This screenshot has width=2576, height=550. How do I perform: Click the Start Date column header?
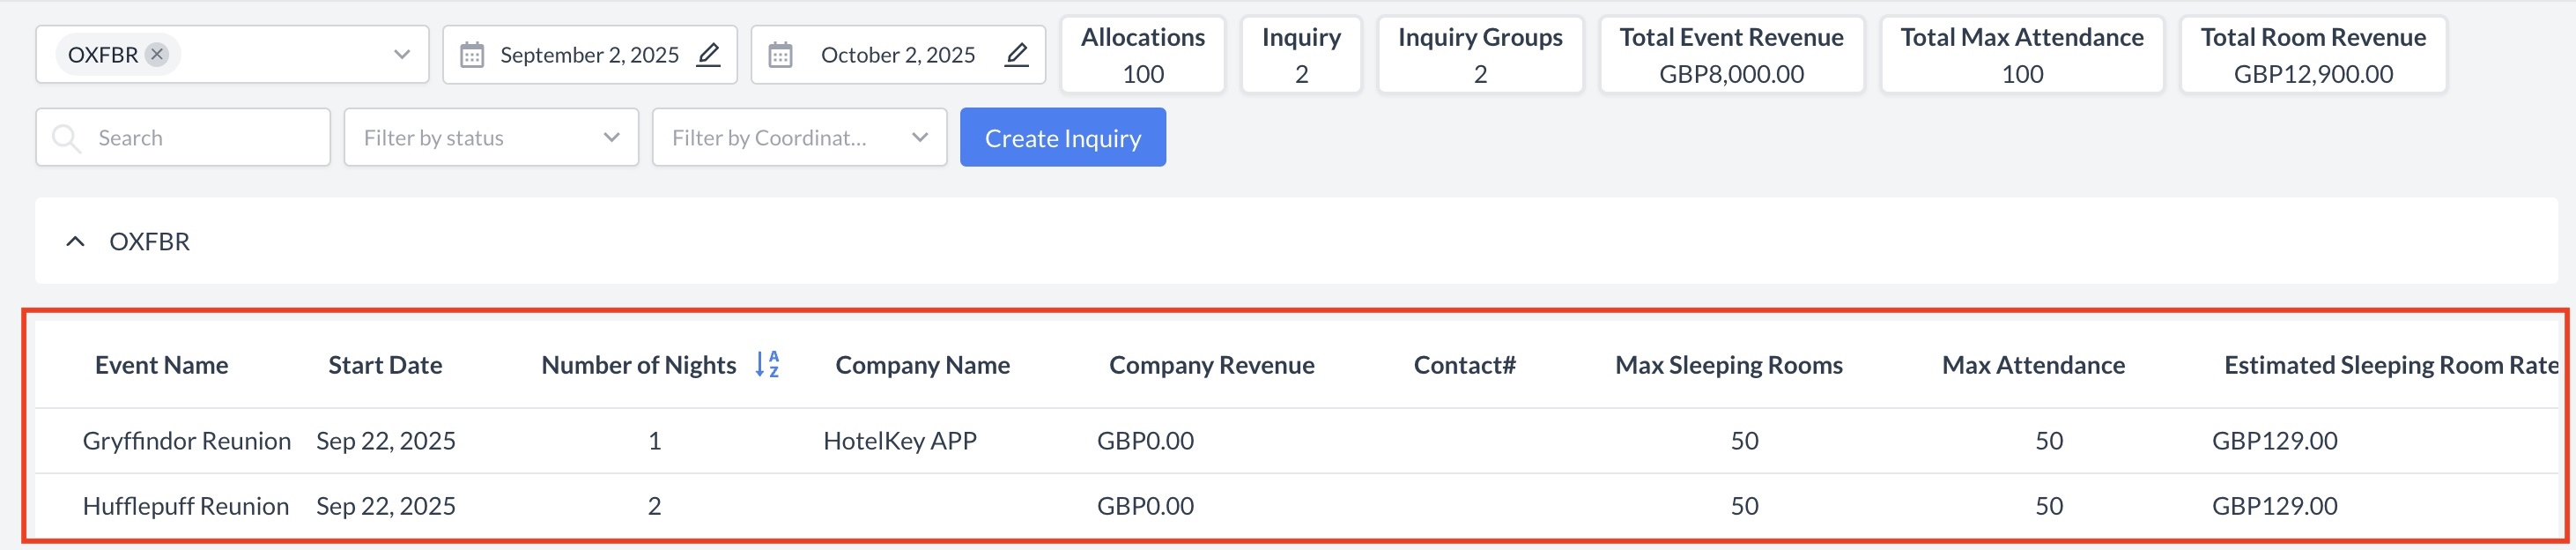tap(385, 366)
